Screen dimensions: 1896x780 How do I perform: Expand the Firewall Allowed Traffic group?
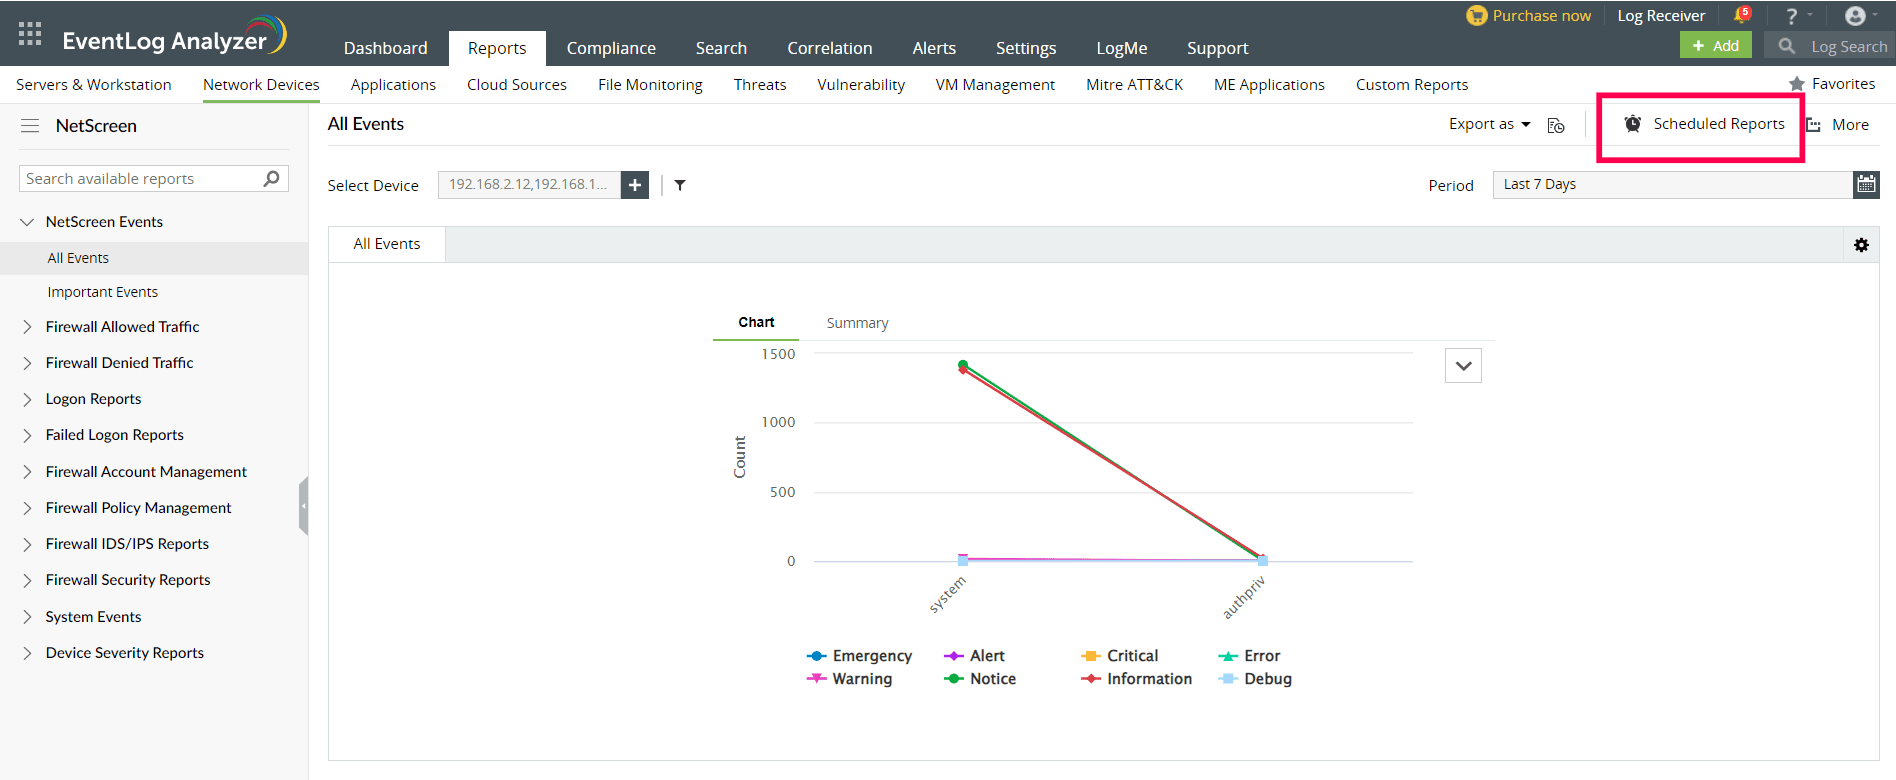tap(27, 327)
